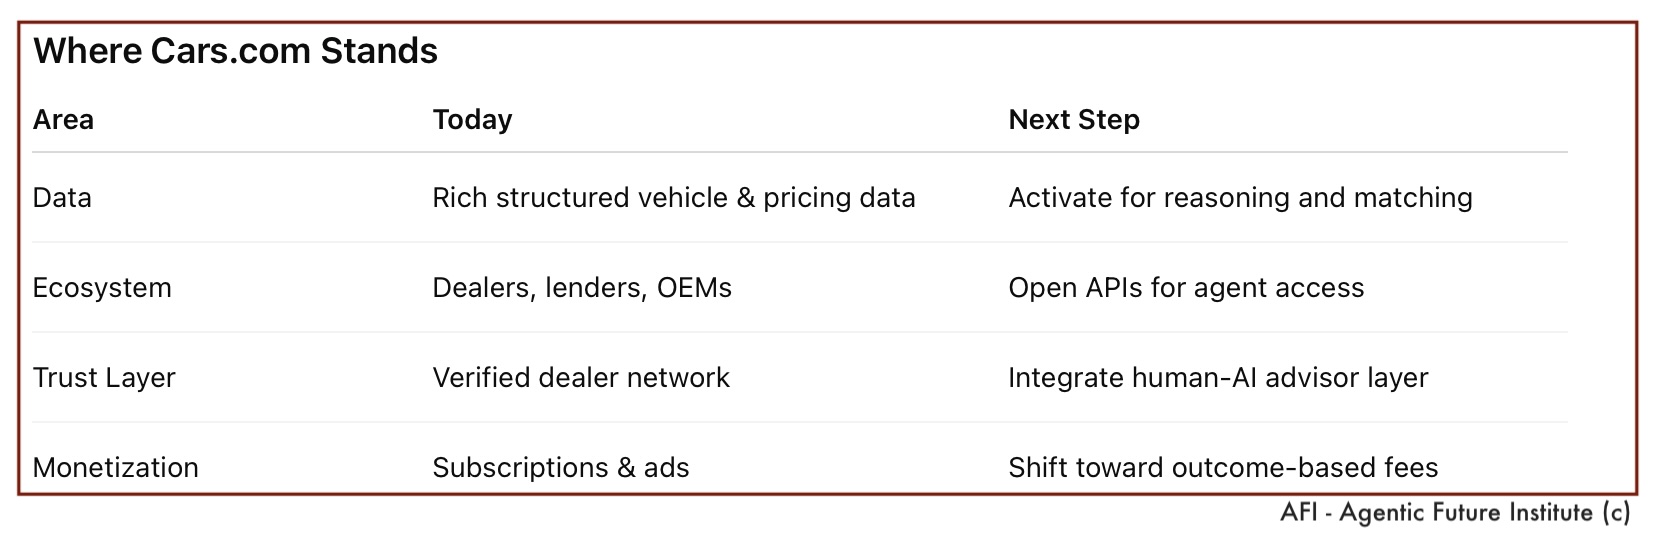Select 'Shift toward outcome-based fees' cell

[x=1223, y=467]
